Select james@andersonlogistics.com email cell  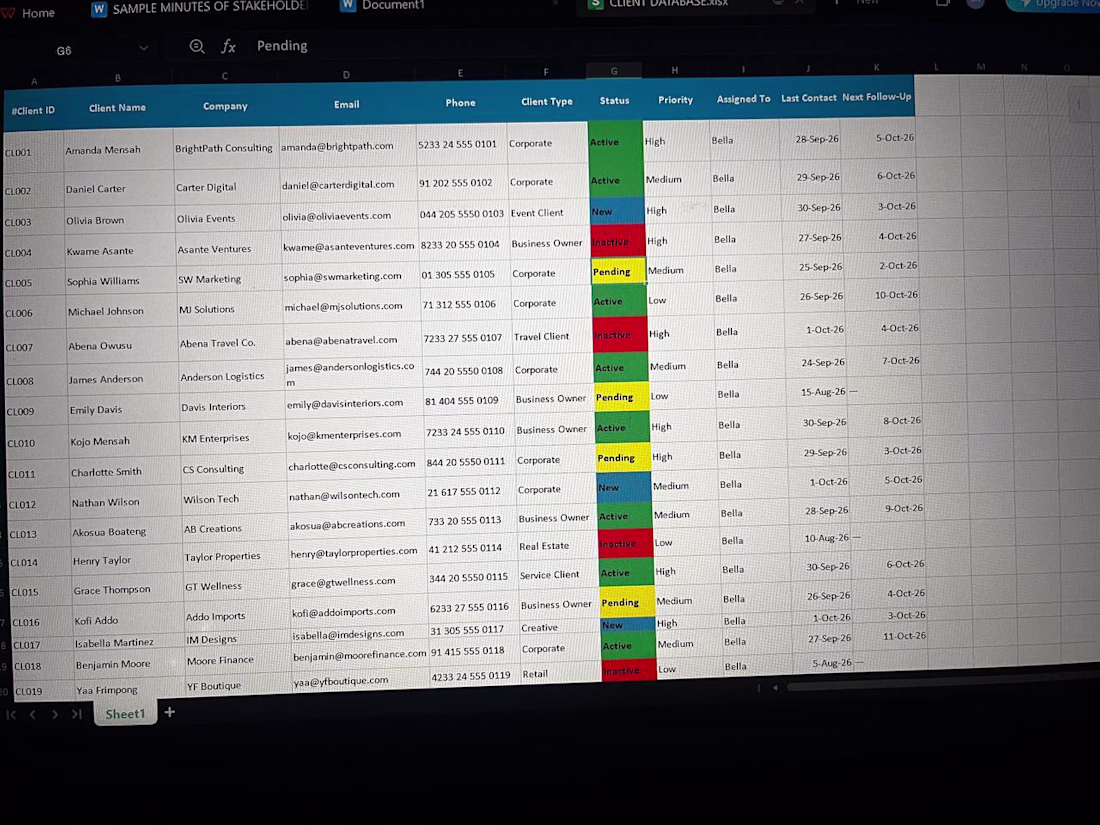pos(353,374)
